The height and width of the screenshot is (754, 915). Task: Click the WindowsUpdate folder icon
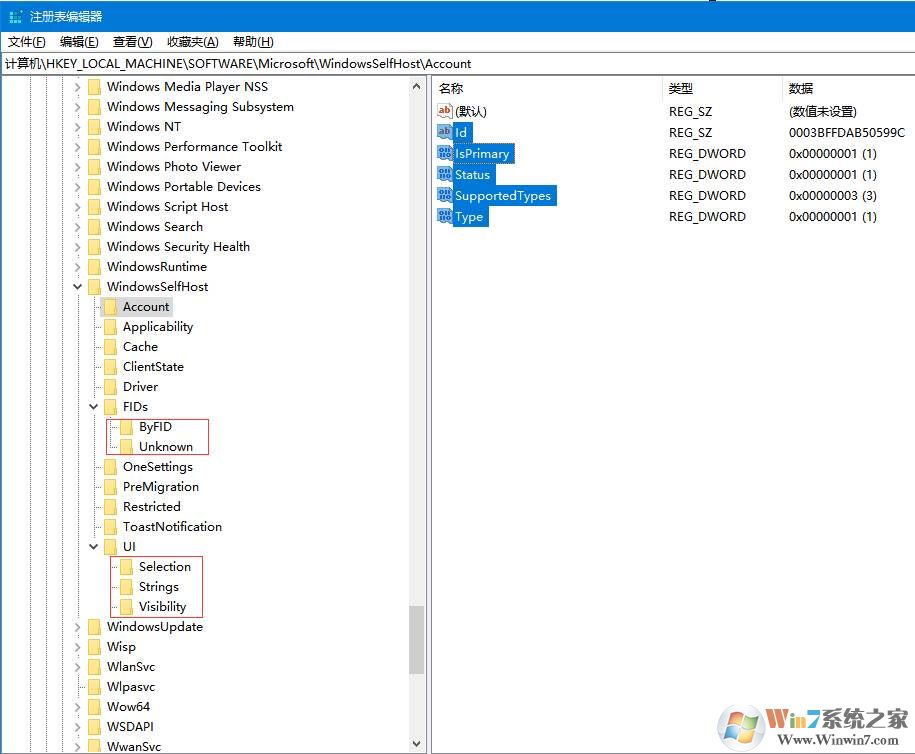pos(94,627)
